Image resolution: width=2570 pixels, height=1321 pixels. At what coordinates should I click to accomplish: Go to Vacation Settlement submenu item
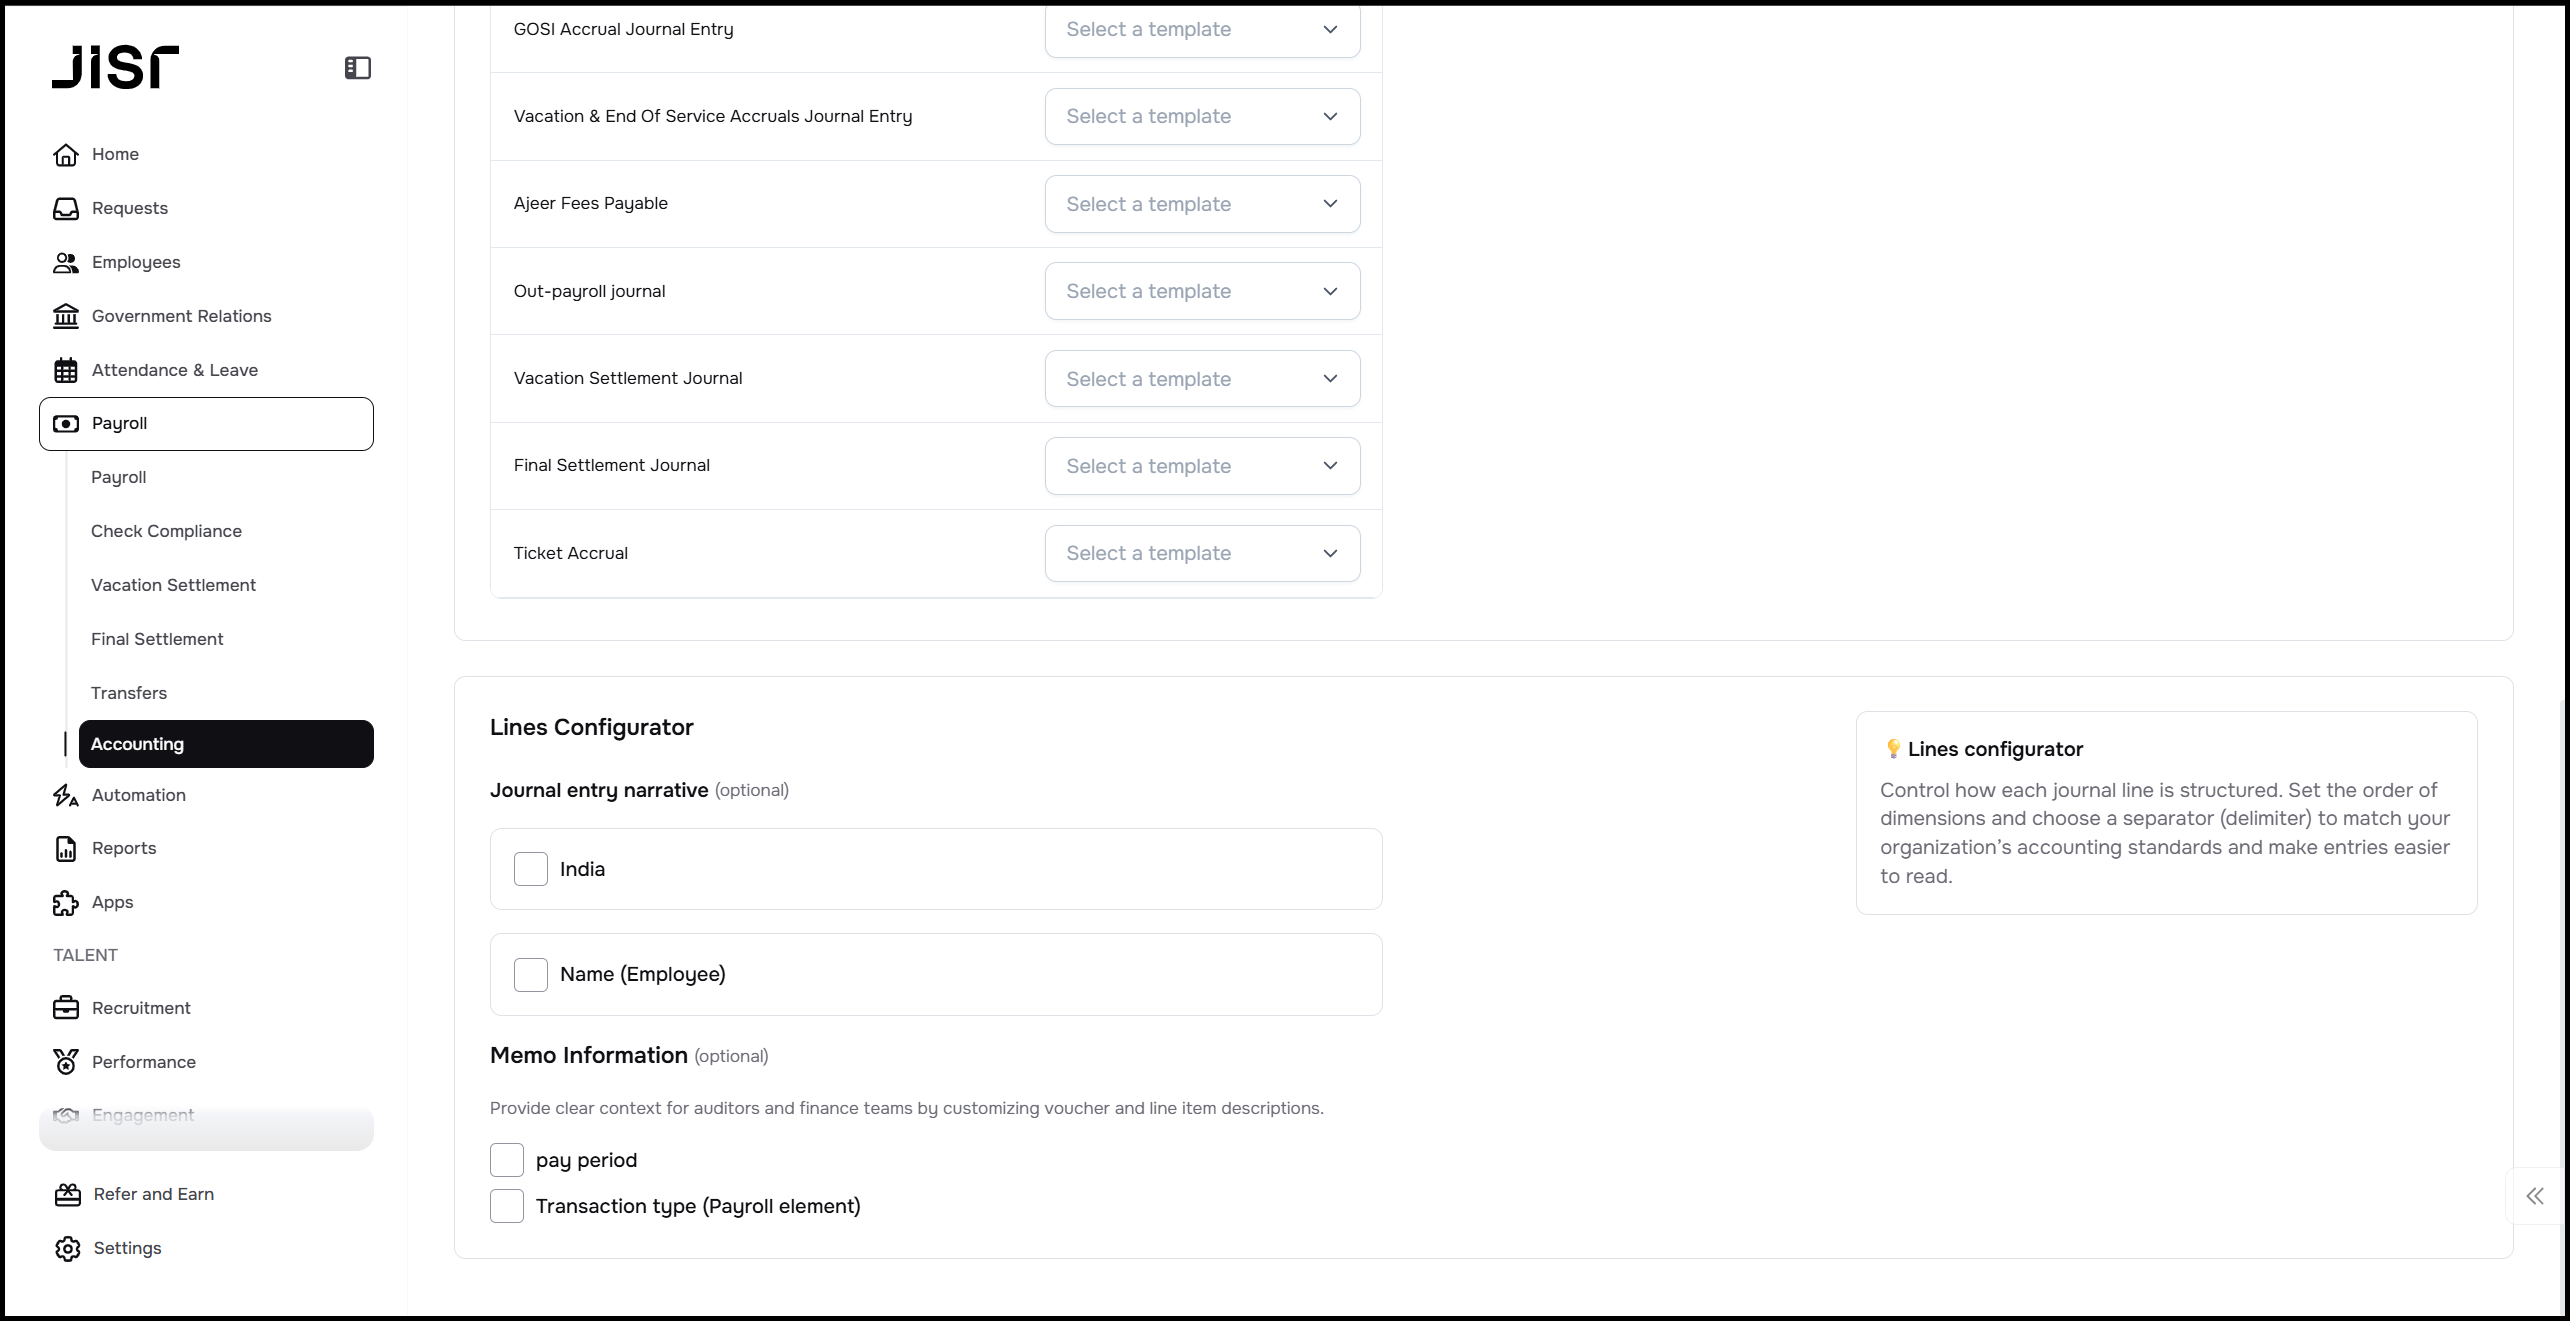click(x=173, y=585)
